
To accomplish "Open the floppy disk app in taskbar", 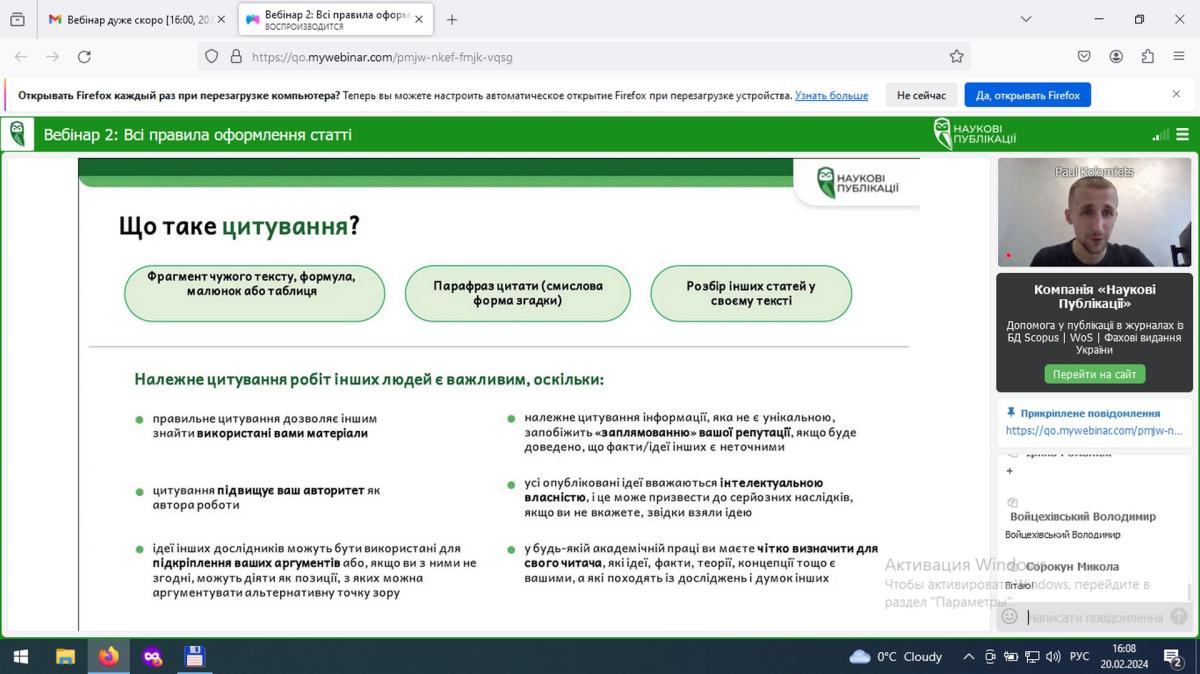I will point(195,656).
